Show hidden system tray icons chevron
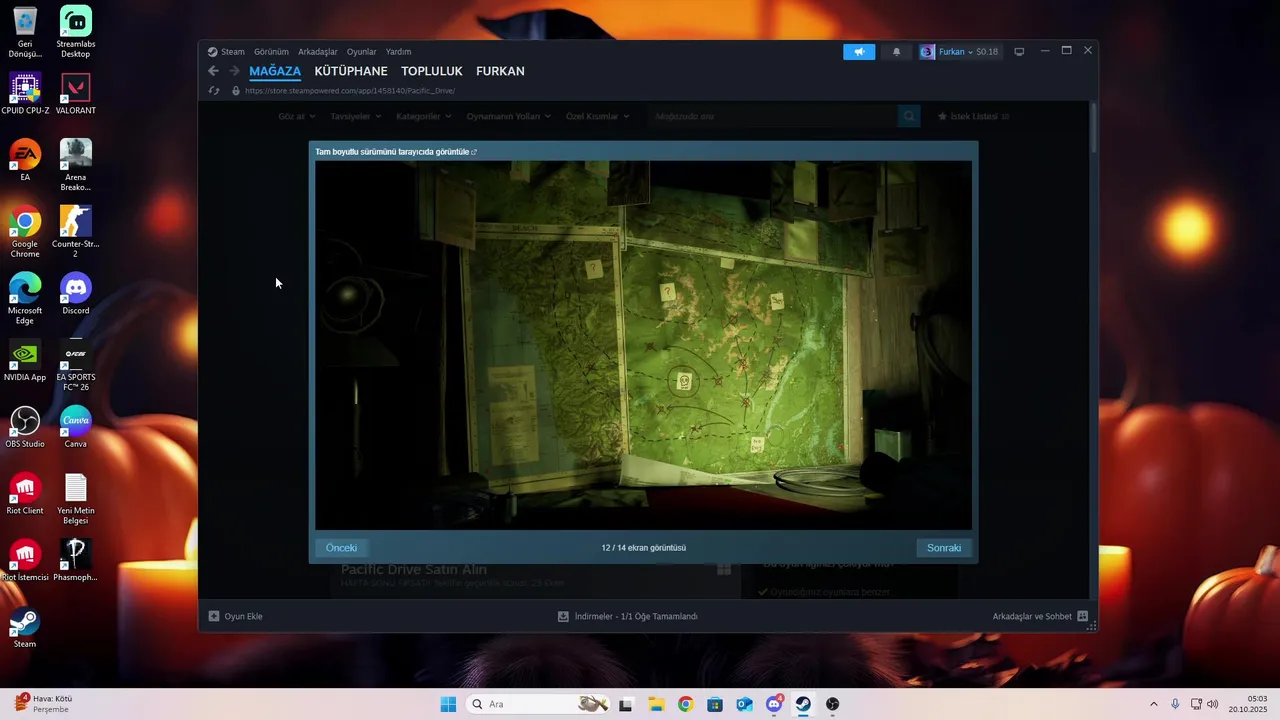 point(1153,704)
